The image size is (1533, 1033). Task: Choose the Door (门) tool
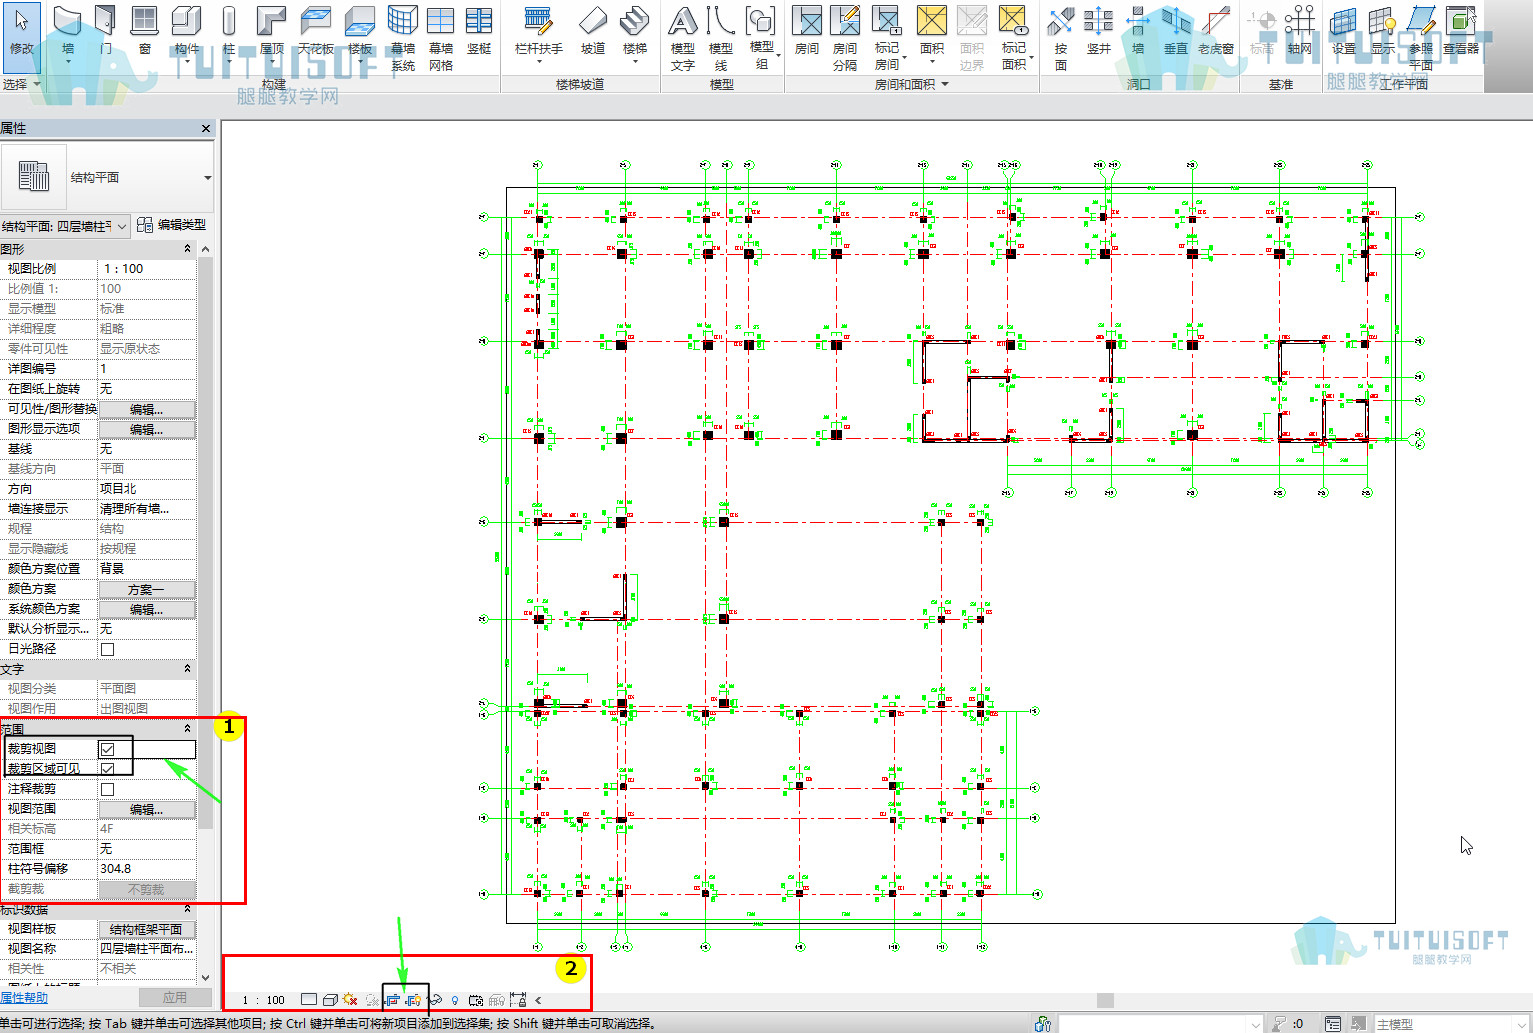pyautogui.click(x=106, y=31)
